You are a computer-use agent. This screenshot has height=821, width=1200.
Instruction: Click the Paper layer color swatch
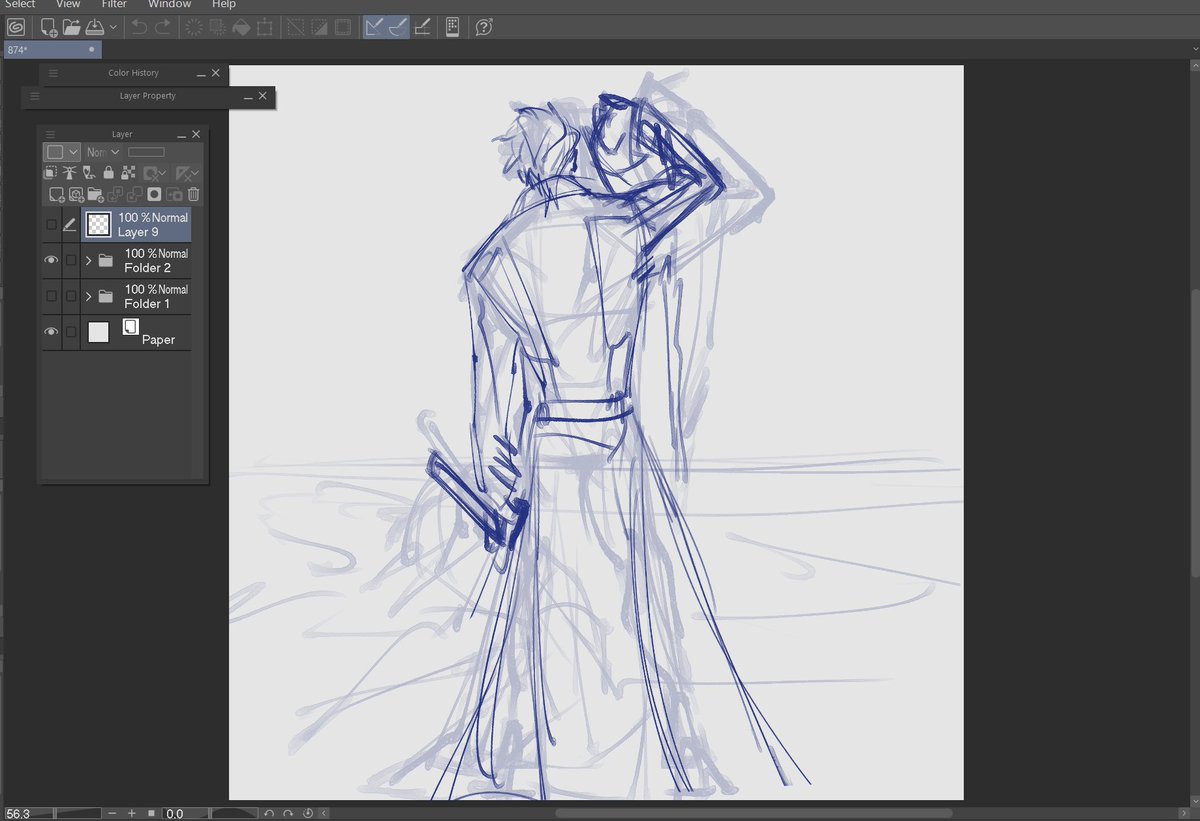(98, 332)
